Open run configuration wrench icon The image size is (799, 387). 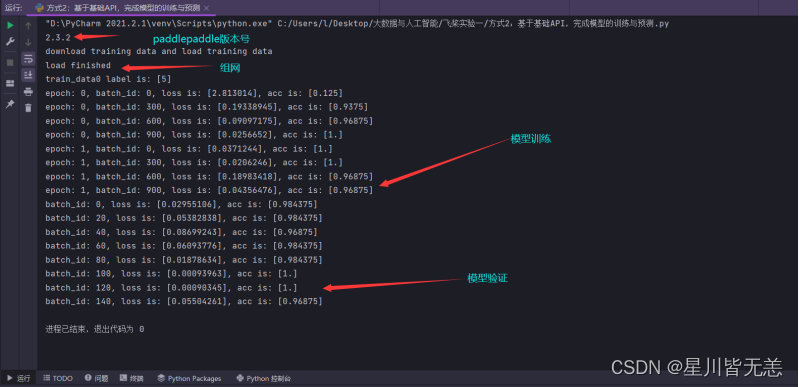10,42
